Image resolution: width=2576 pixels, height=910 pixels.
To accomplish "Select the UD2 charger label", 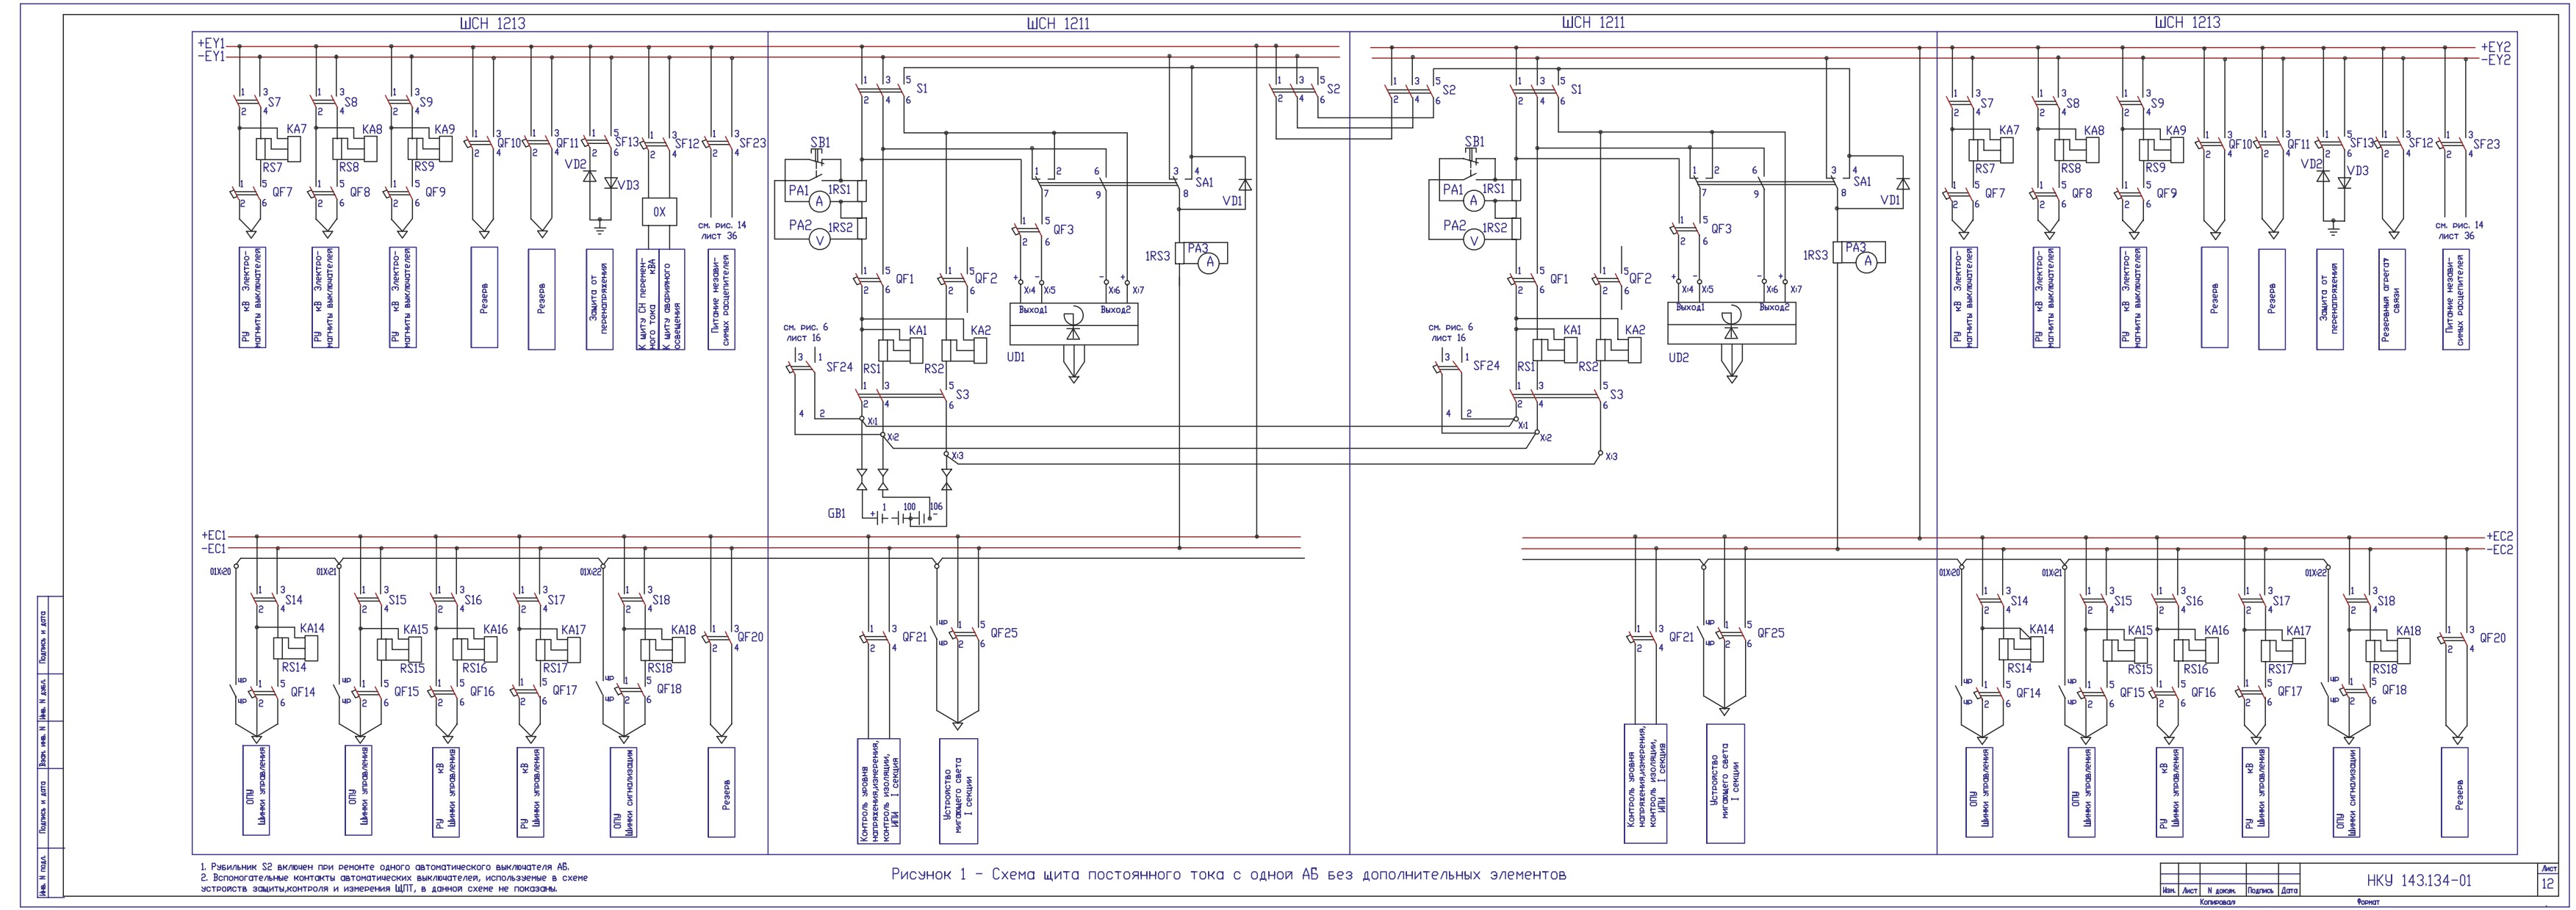I will [1678, 357].
